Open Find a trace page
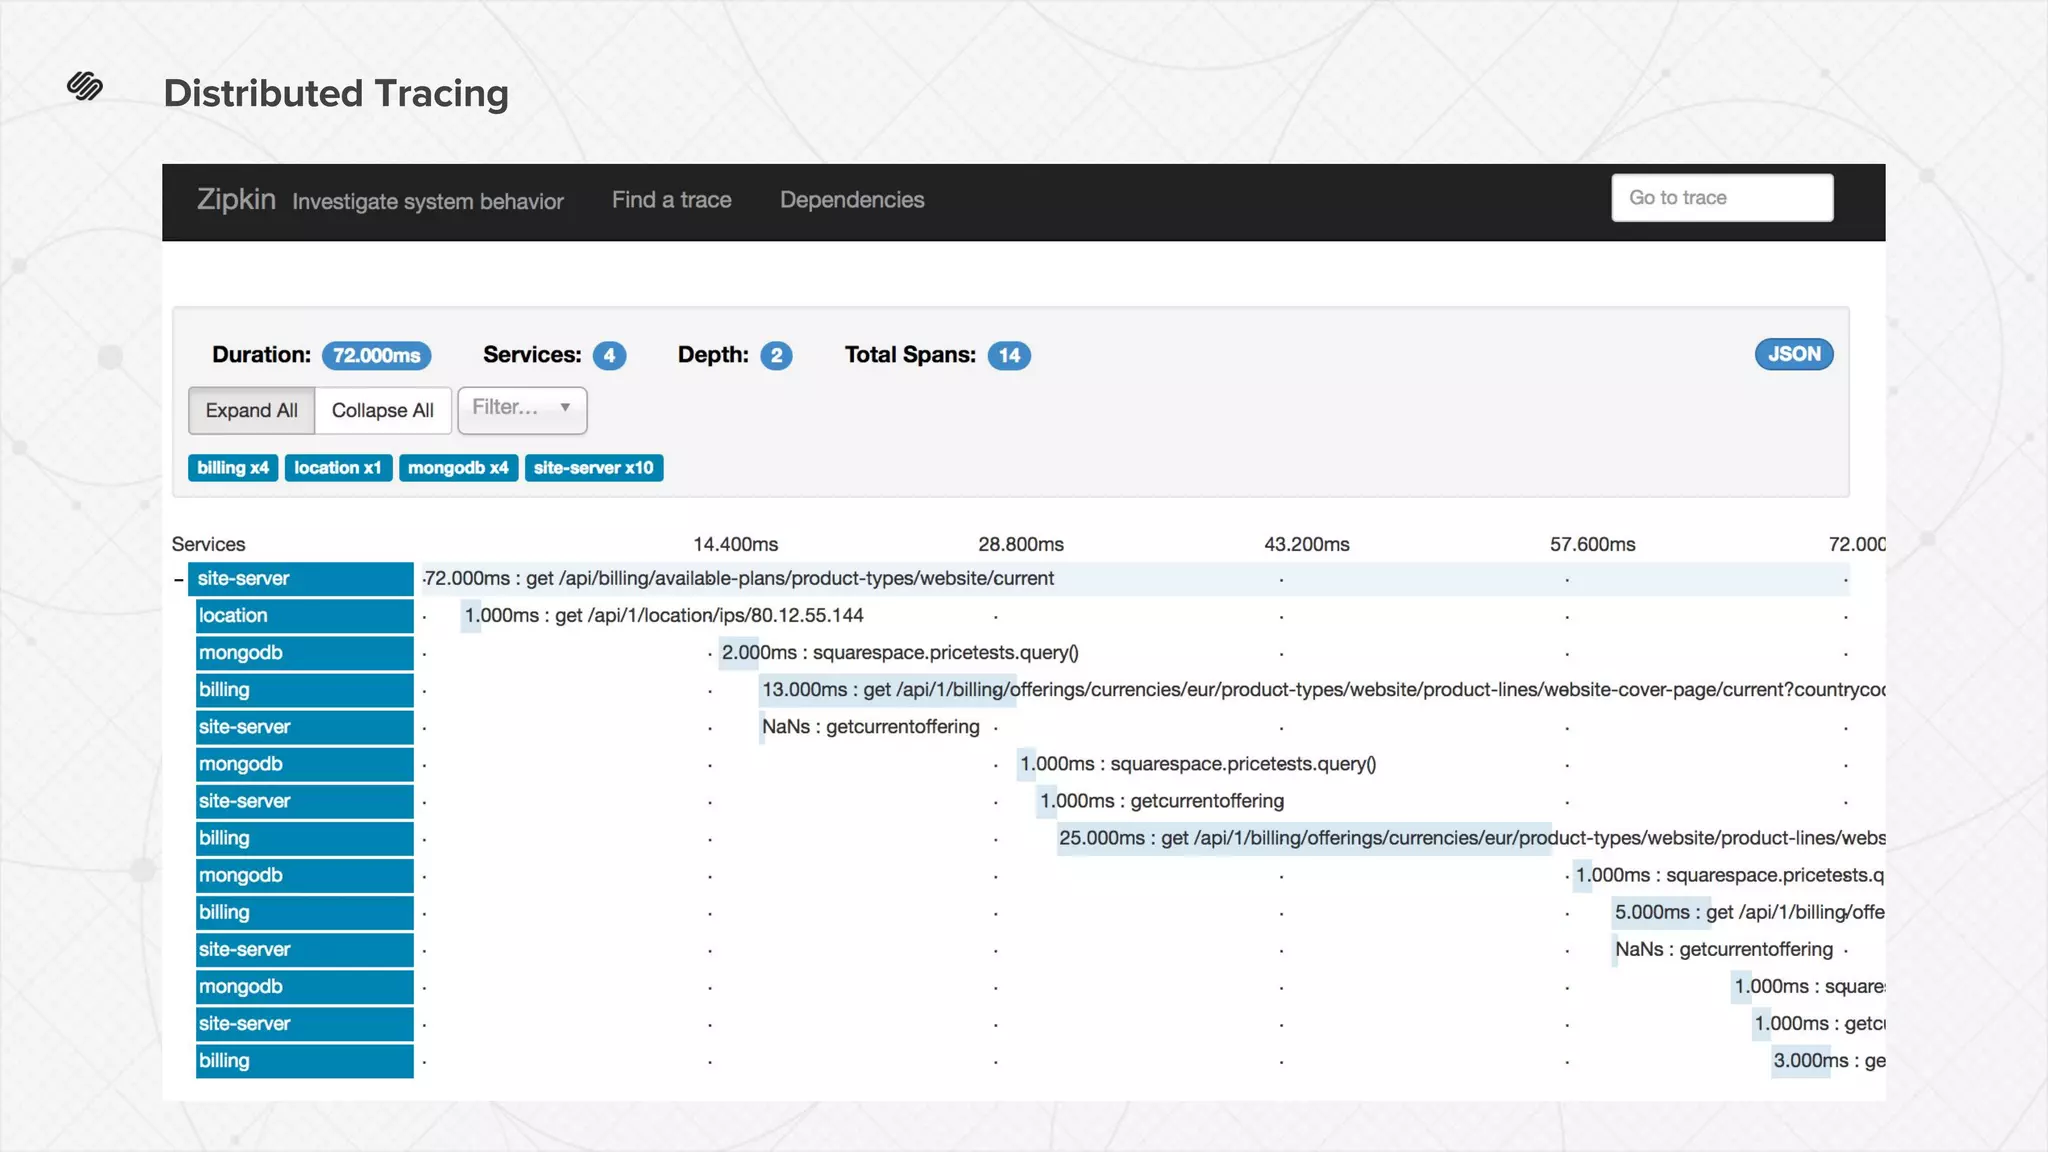The image size is (2048, 1152). click(671, 200)
